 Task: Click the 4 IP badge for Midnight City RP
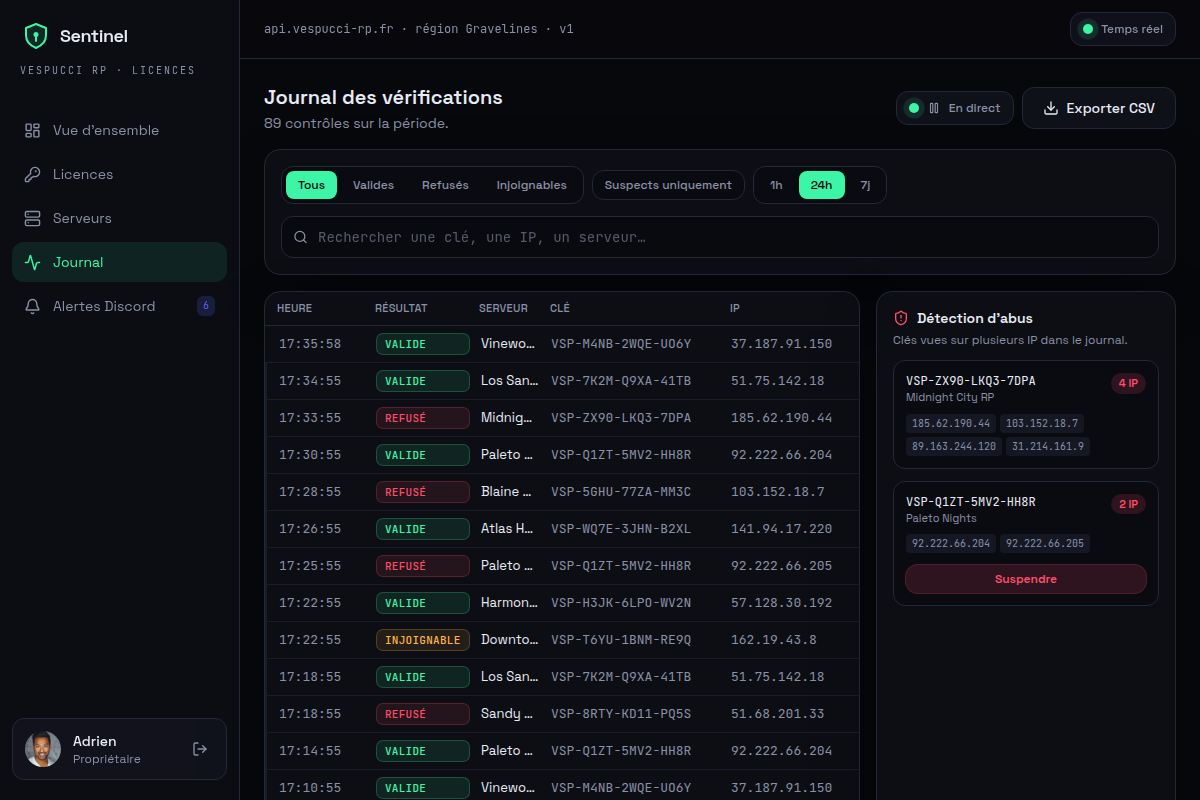click(x=1128, y=383)
